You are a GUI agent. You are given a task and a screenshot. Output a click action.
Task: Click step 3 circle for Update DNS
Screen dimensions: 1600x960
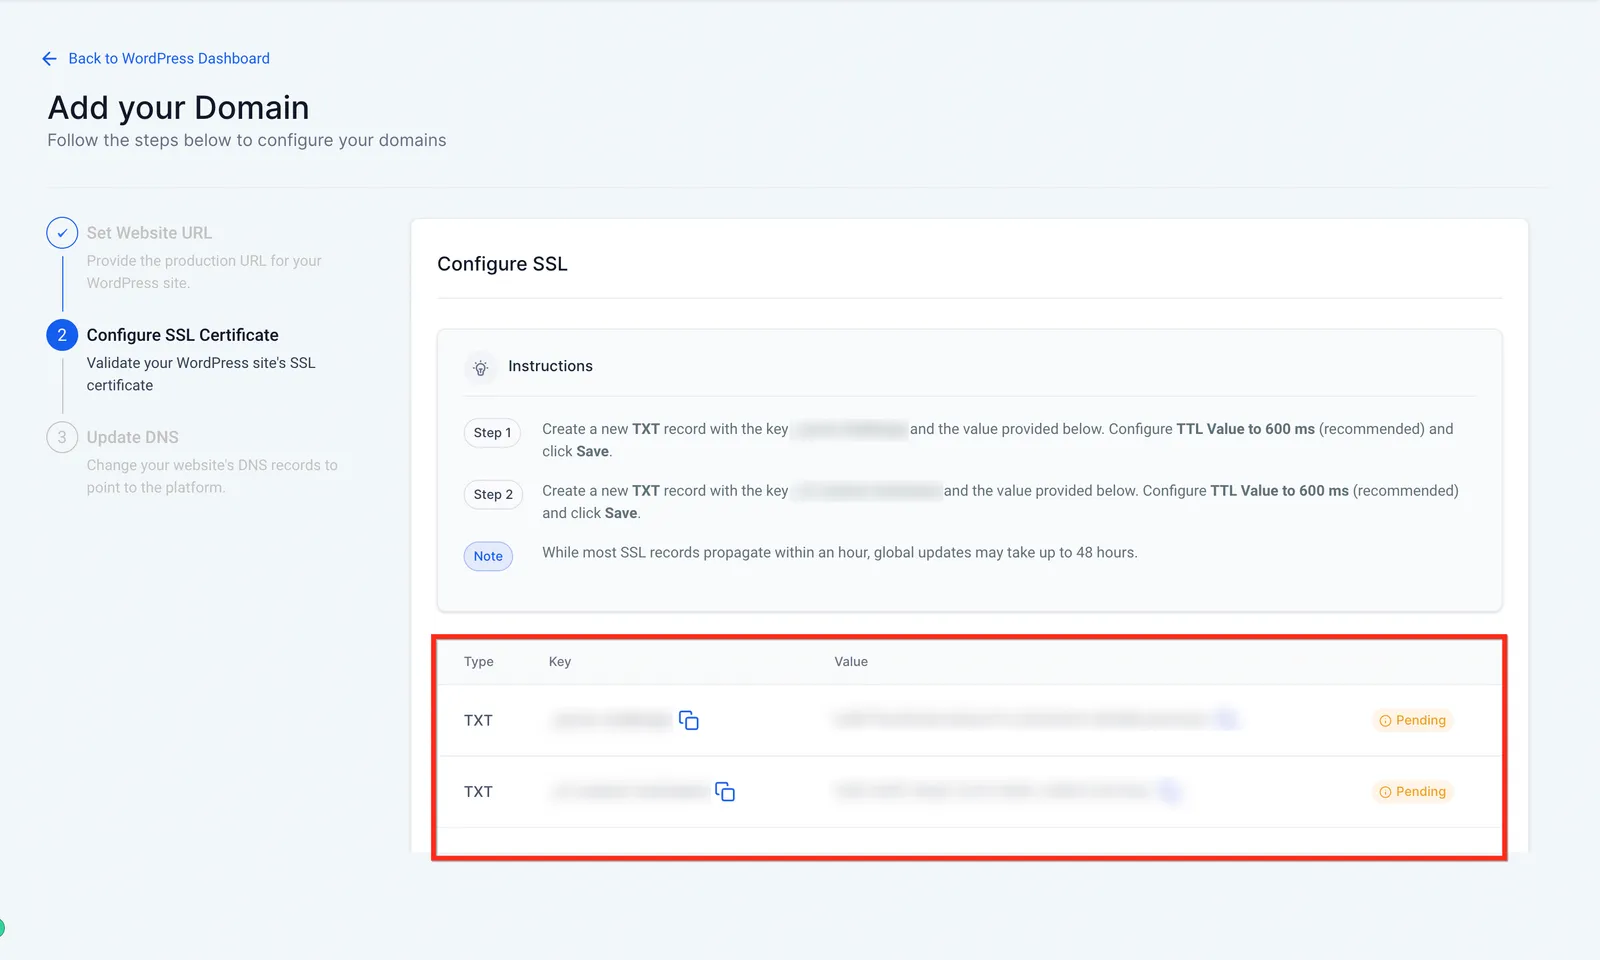tap(62, 437)
